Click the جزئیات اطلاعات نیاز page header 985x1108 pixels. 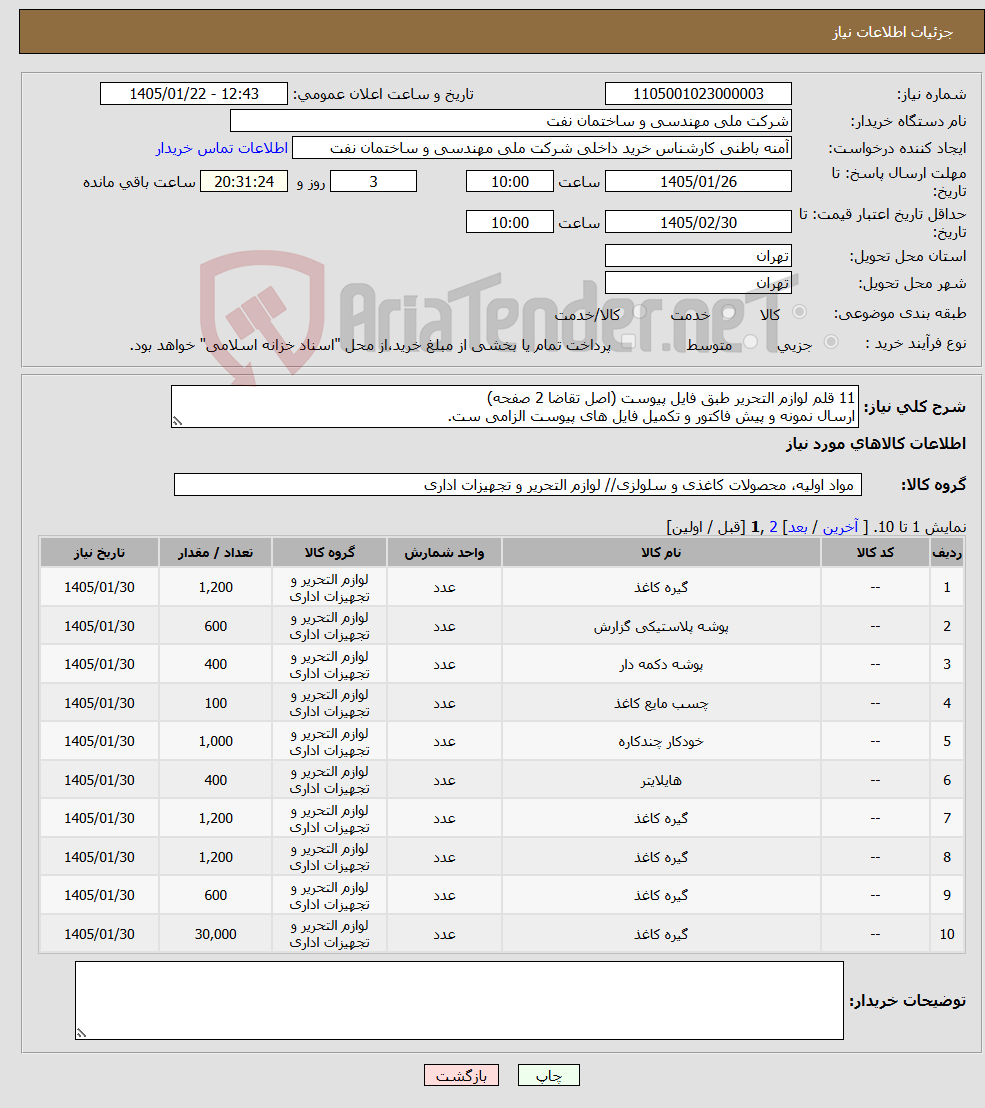(892, 33)
